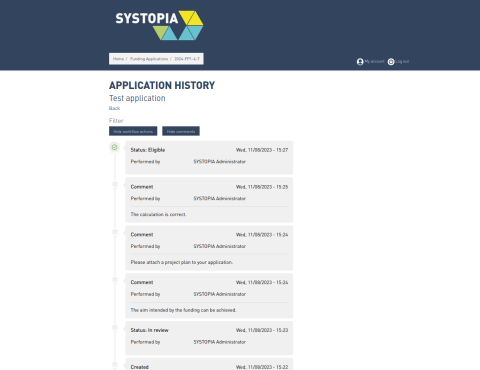Click the My account user icon

[360, 62]
